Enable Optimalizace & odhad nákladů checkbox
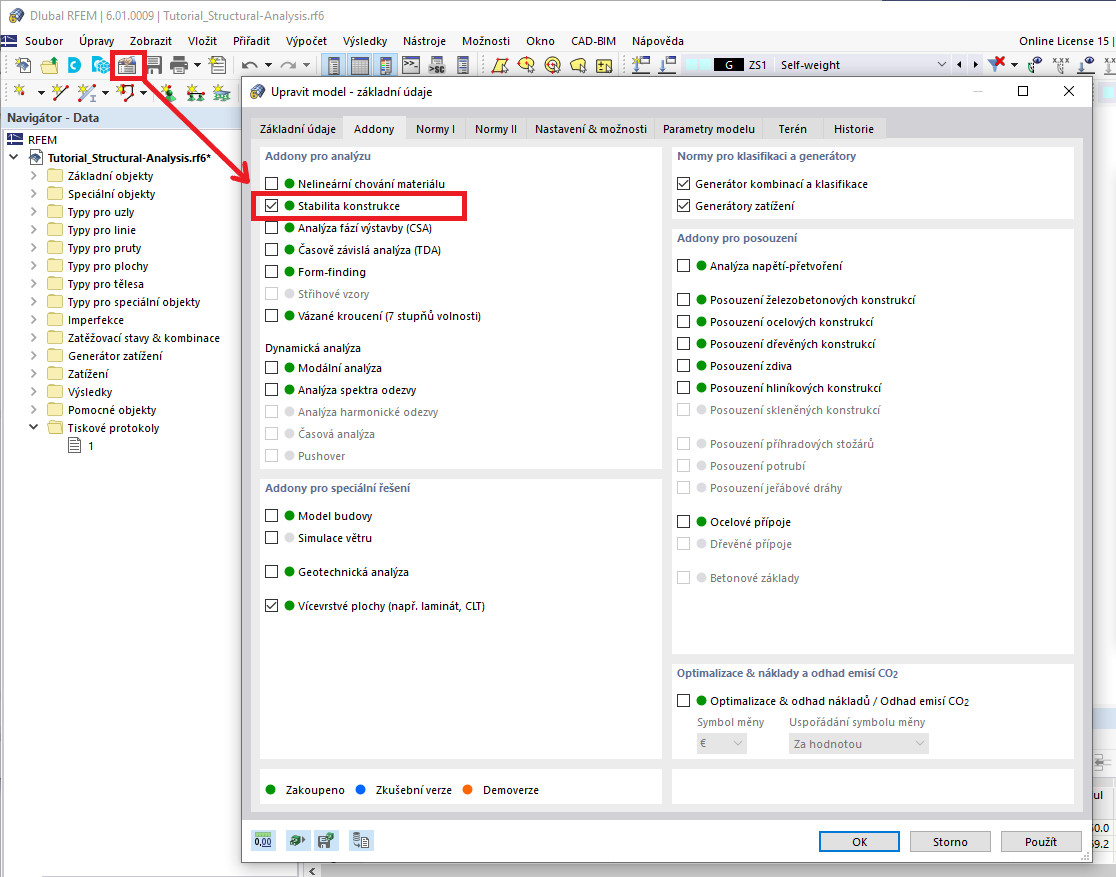This screenshot has height=877, width=1116. pyautogui.click(x=683, y=700)
